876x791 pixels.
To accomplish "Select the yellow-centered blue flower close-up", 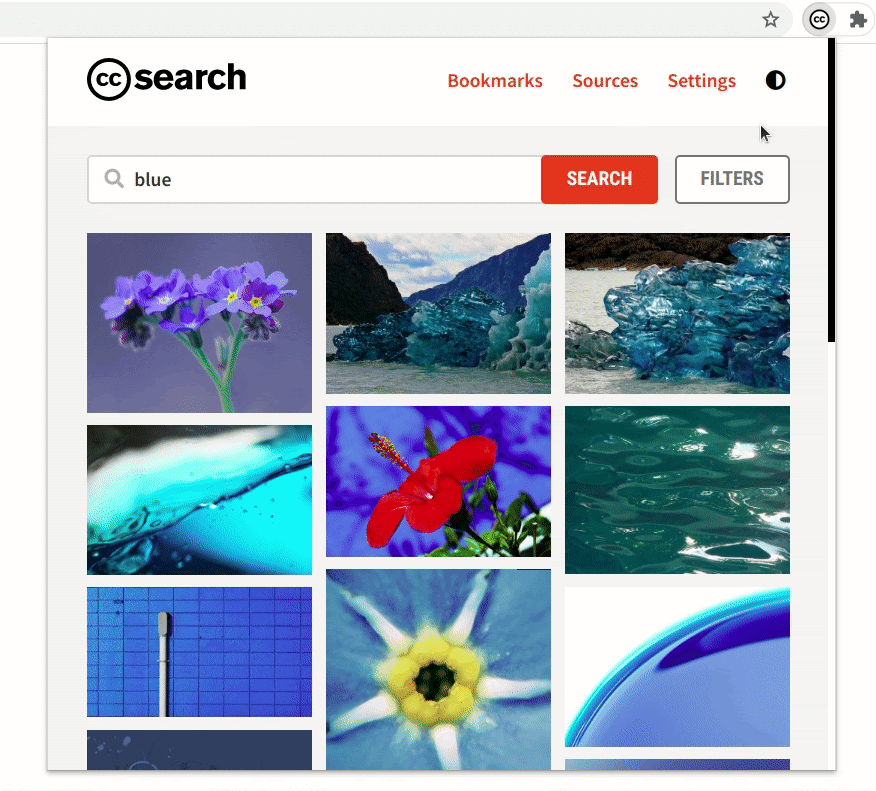I will [x=439, y=669].
